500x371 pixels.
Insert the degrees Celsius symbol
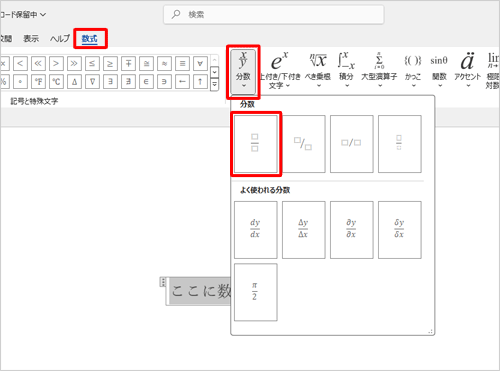[x=56, y=82]
